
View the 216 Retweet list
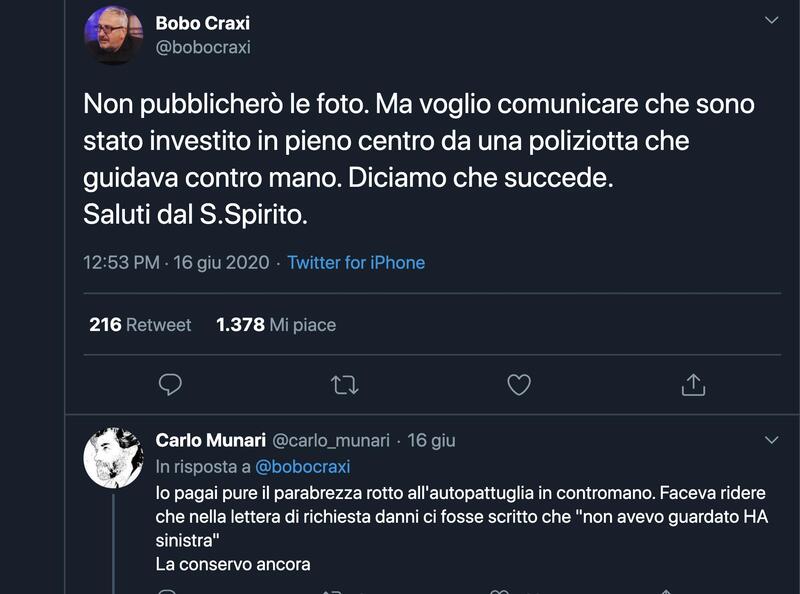(140, 325)
